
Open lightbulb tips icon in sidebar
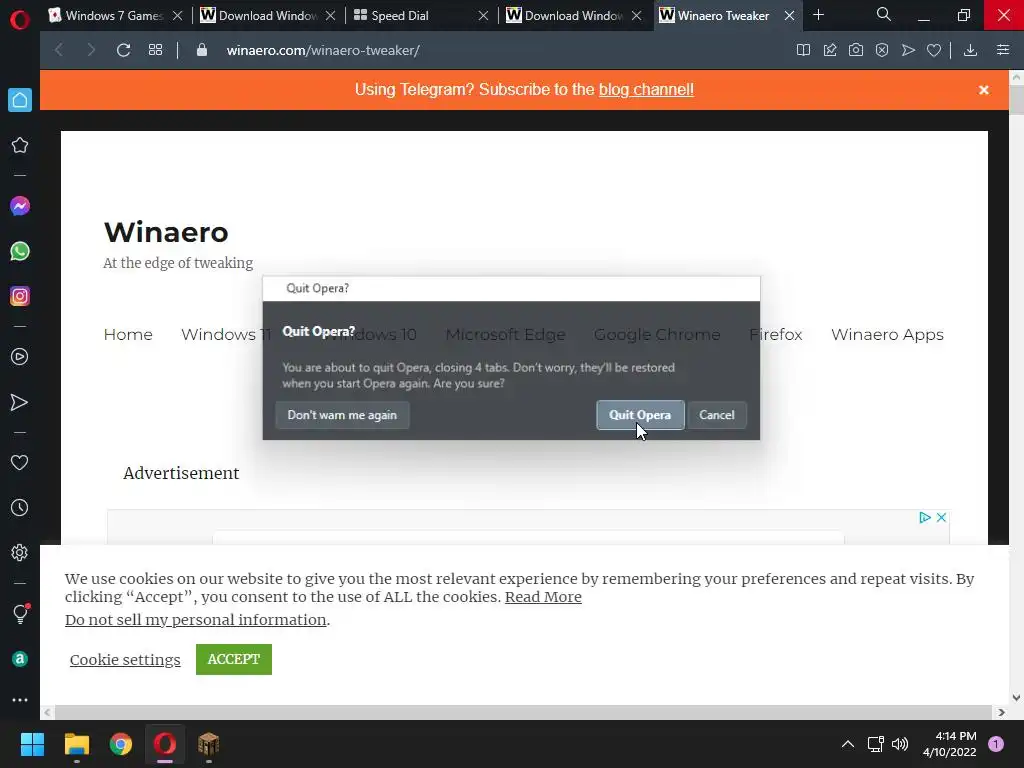click(20, 614)
